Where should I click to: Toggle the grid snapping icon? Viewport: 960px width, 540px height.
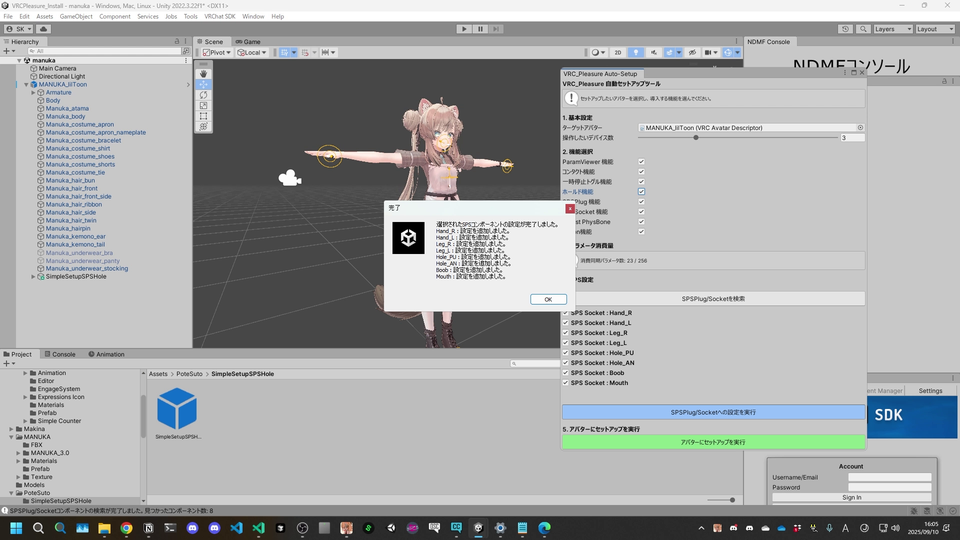tap(285, 53)
